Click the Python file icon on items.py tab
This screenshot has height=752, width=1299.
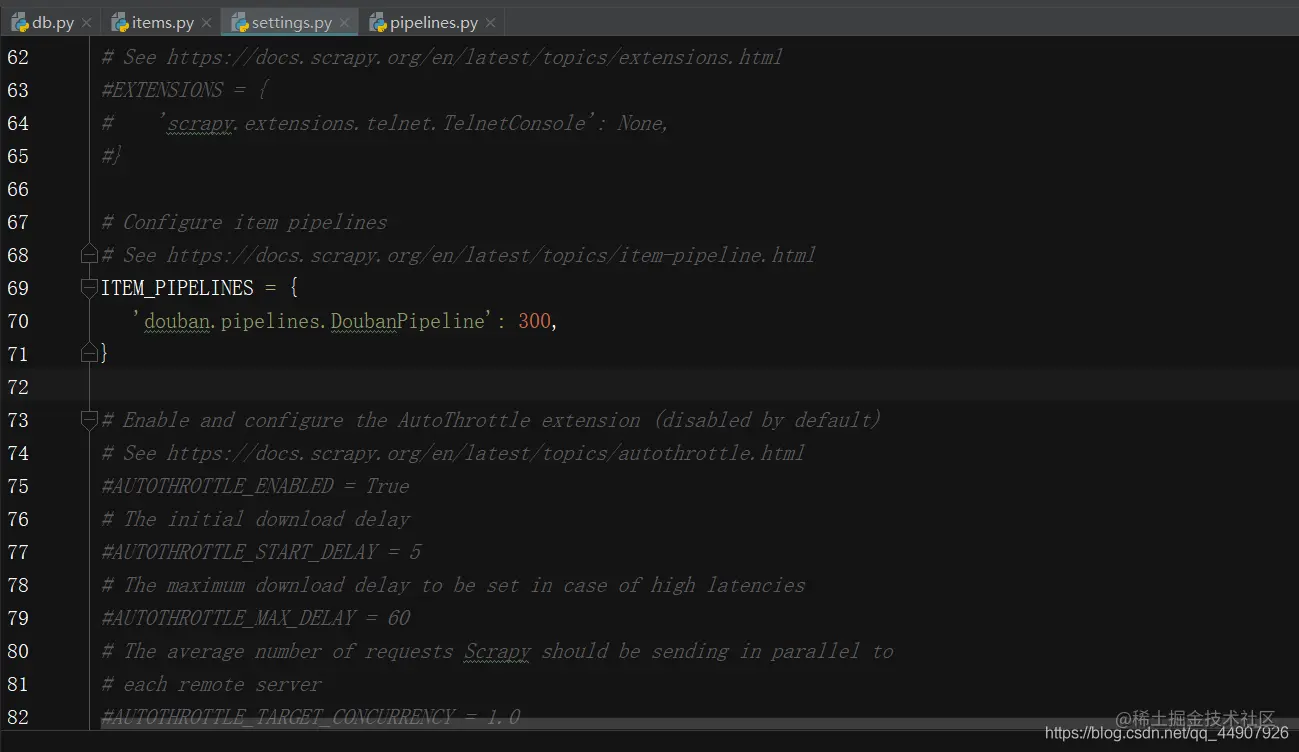[x=120, y=22]
